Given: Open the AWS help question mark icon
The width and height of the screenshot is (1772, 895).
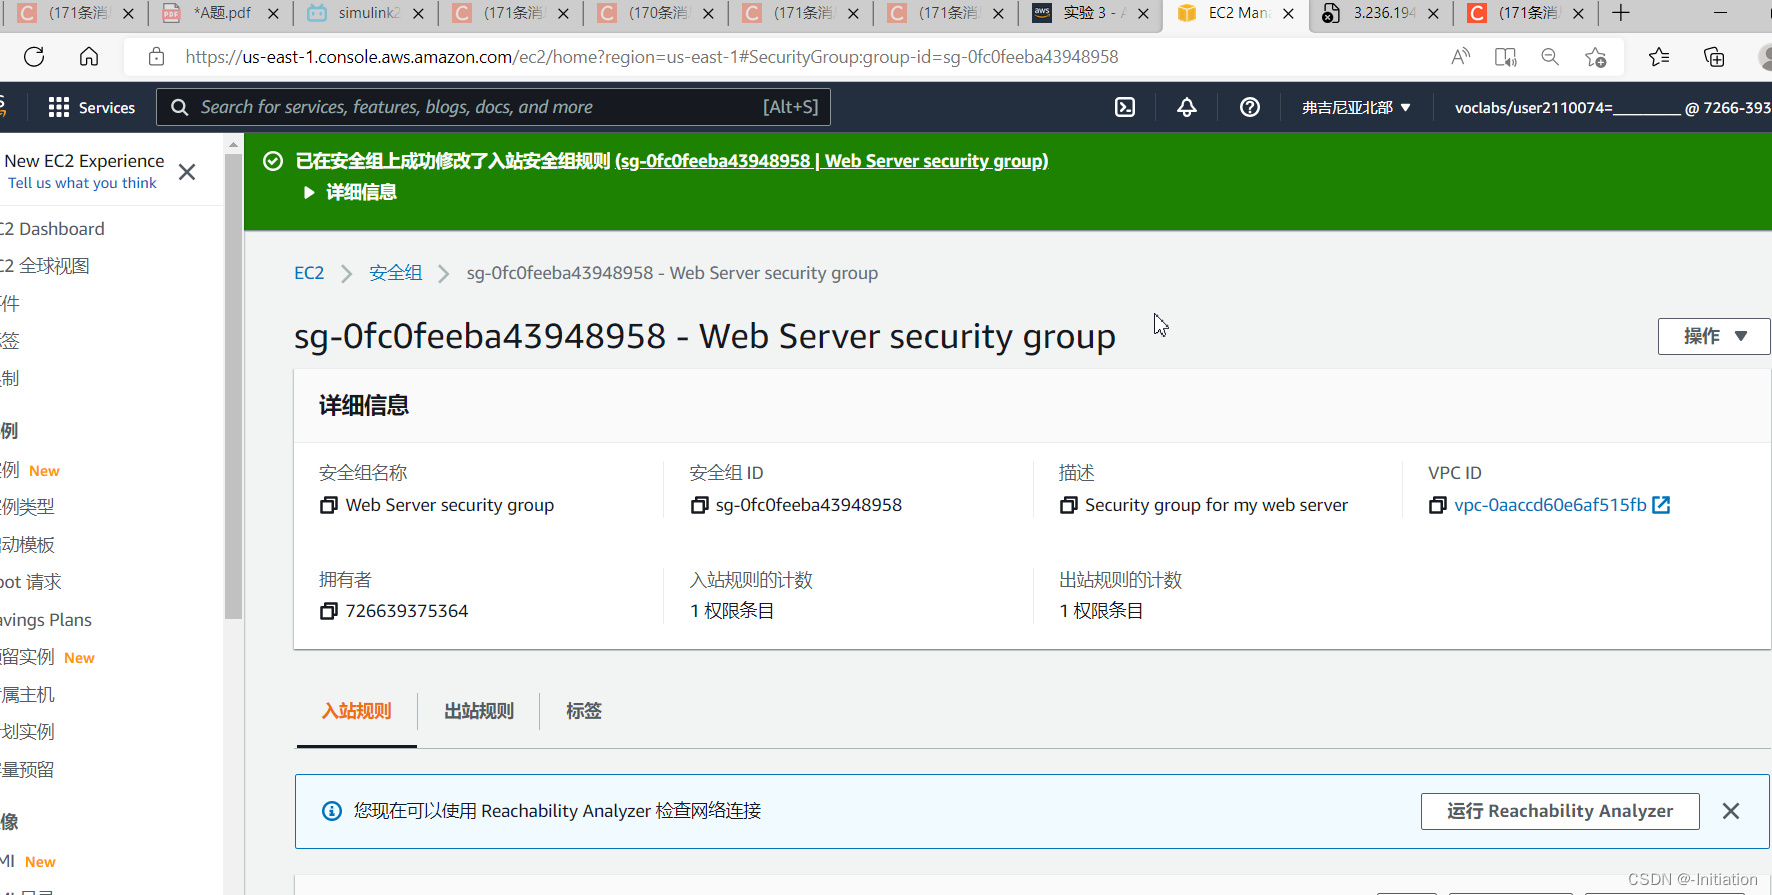Looking at the screenshot, I should 1250,107.
